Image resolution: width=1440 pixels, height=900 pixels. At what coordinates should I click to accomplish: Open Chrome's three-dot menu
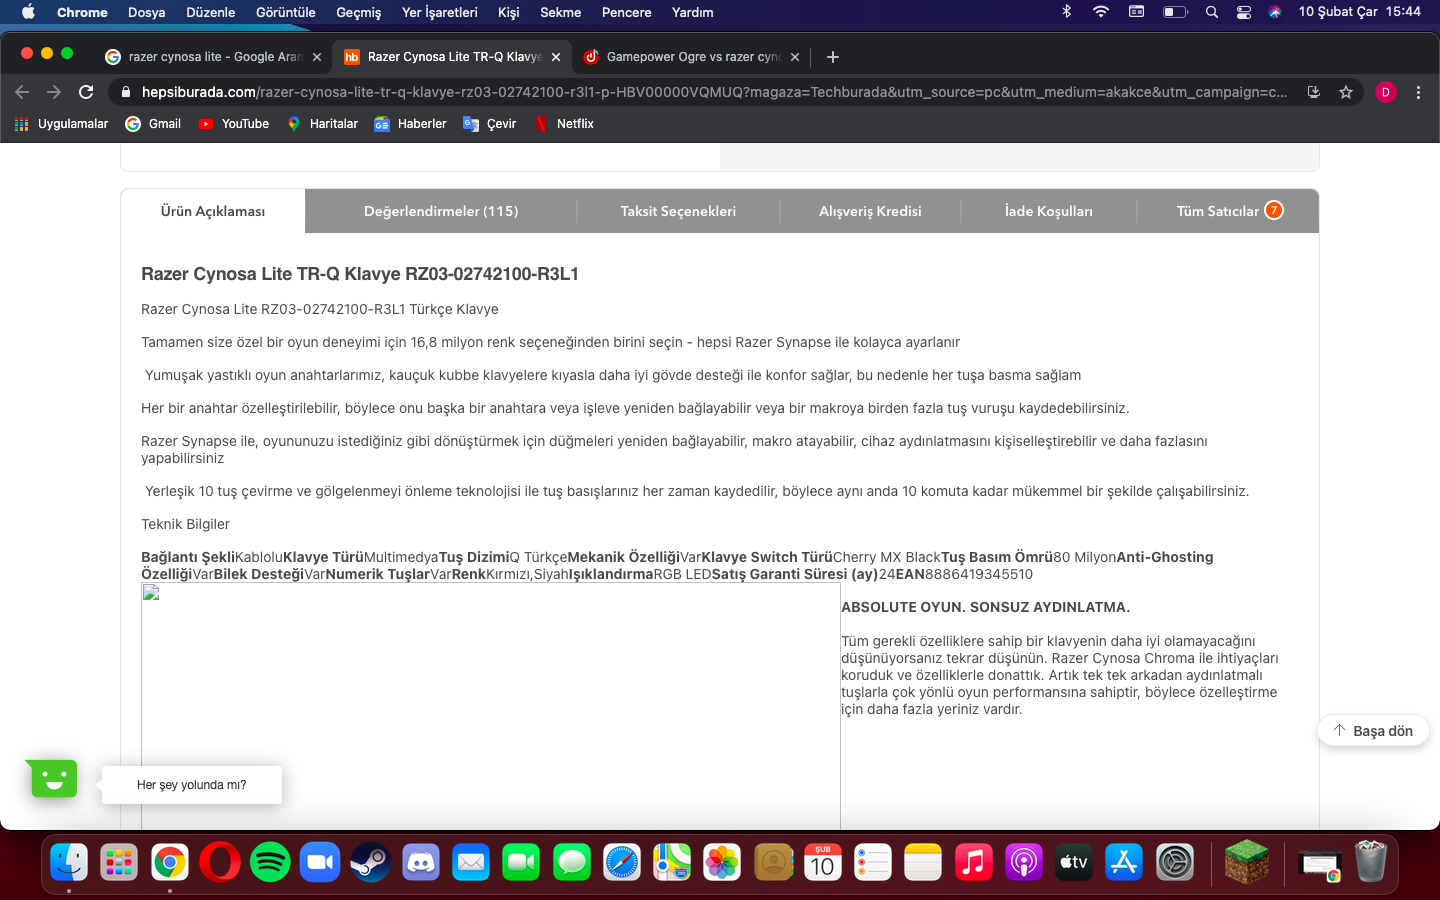(x=1418, y=92)
